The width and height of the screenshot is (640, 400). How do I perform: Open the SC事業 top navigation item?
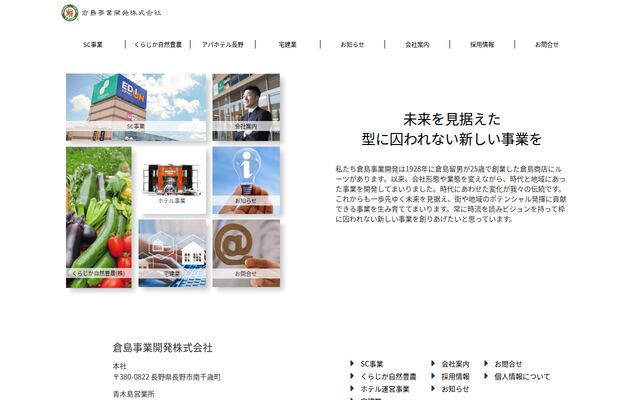tap(93, 44)
